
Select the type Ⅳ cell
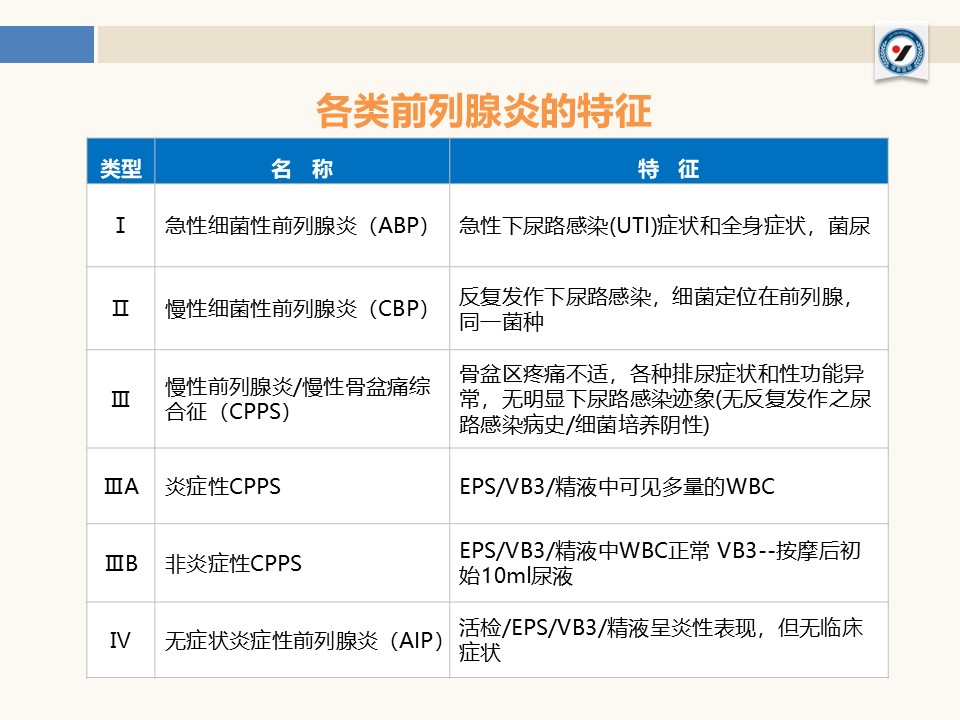click(x=121, y=640)
